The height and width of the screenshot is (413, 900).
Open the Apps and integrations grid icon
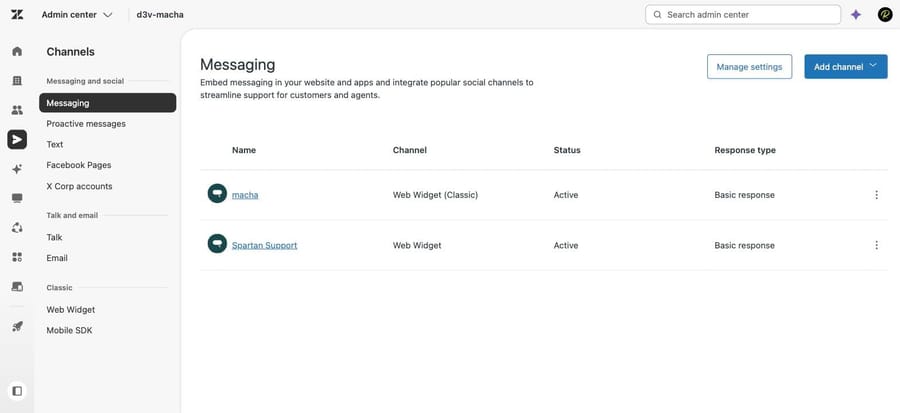[17, 257]
